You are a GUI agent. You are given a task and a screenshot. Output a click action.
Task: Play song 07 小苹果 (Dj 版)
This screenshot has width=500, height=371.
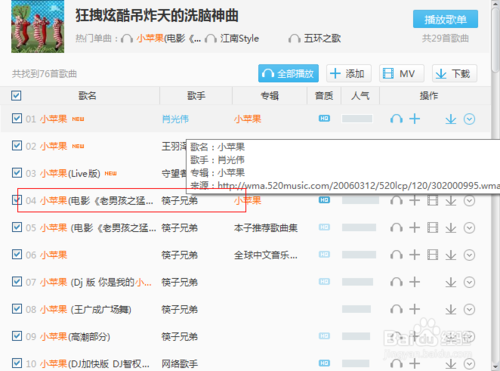point(396,282)
